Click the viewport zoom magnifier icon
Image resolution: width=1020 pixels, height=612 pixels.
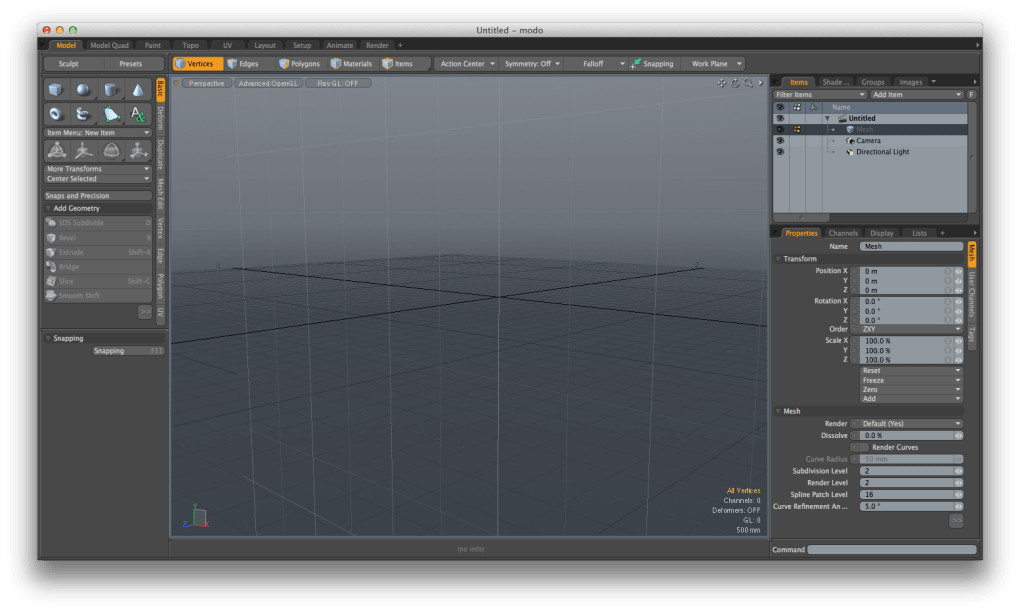[x=748, y=83]
